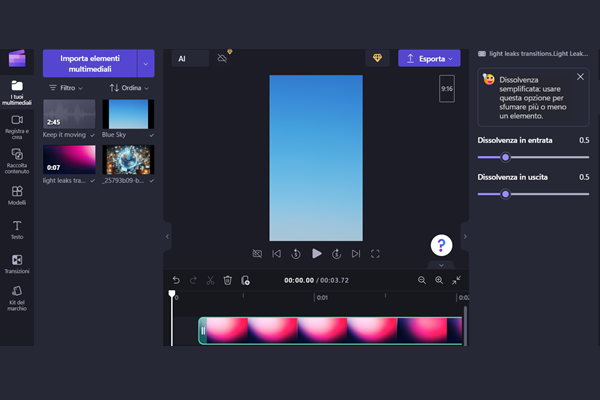This screenshot has width=600, height=400.
Task: Toggle the captions off icon below preview
Action: pyautogui.click(x=257, y=254)
